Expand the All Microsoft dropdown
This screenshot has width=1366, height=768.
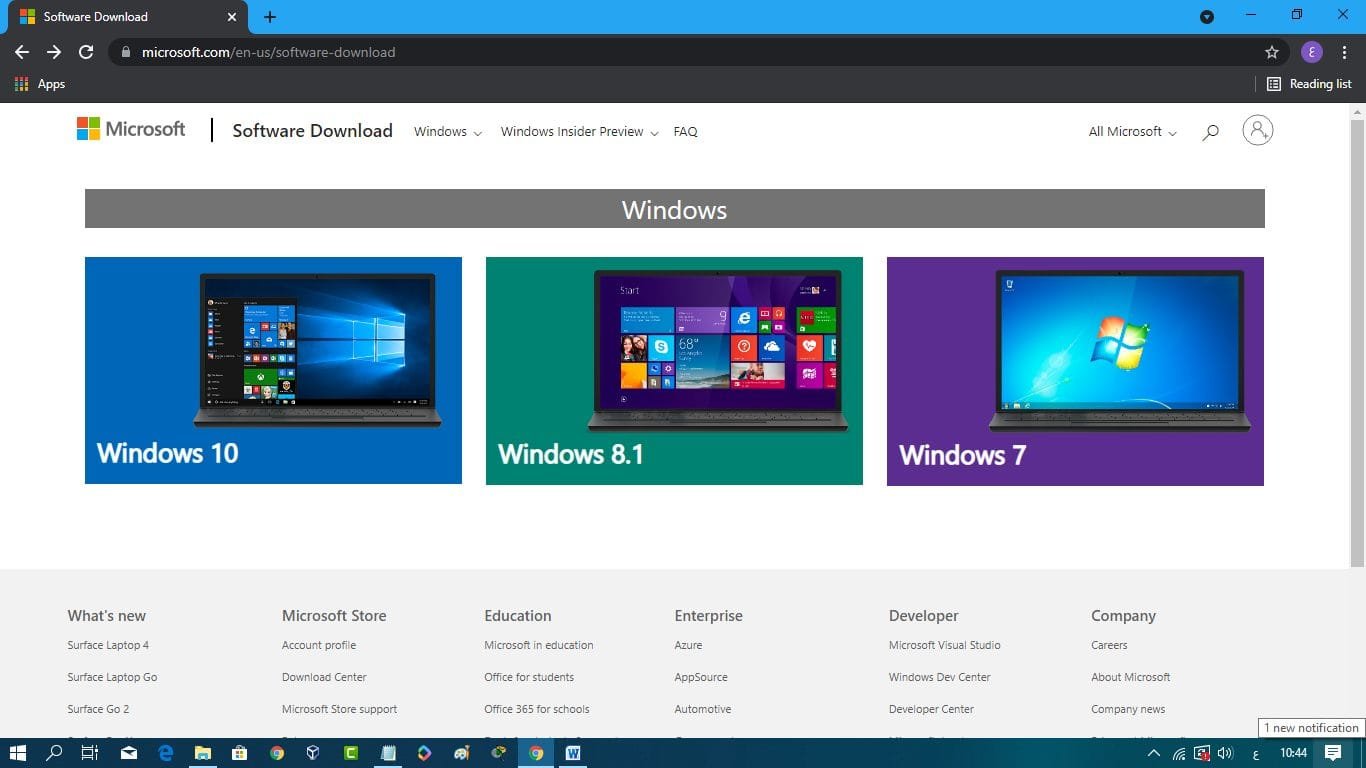[x=1132, y=132]
